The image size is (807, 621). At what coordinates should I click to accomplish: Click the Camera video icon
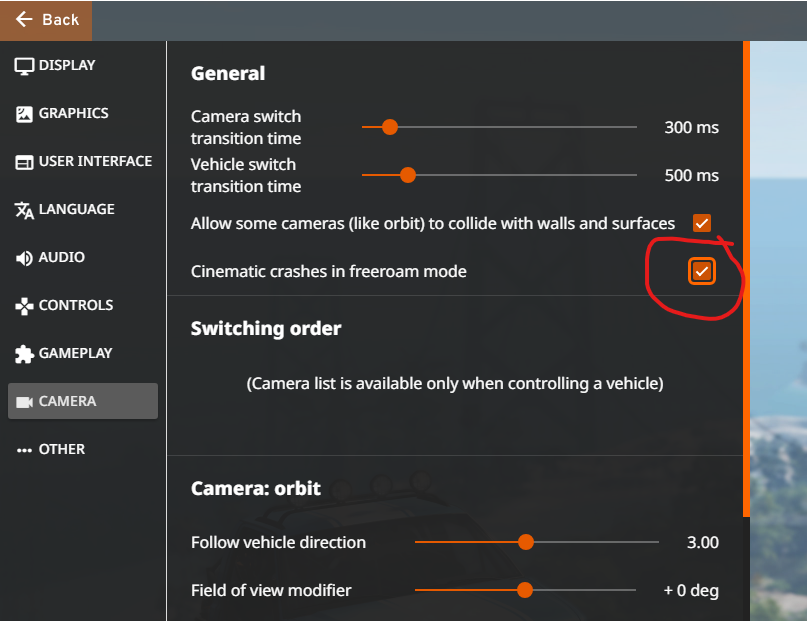tap(24, 402)
